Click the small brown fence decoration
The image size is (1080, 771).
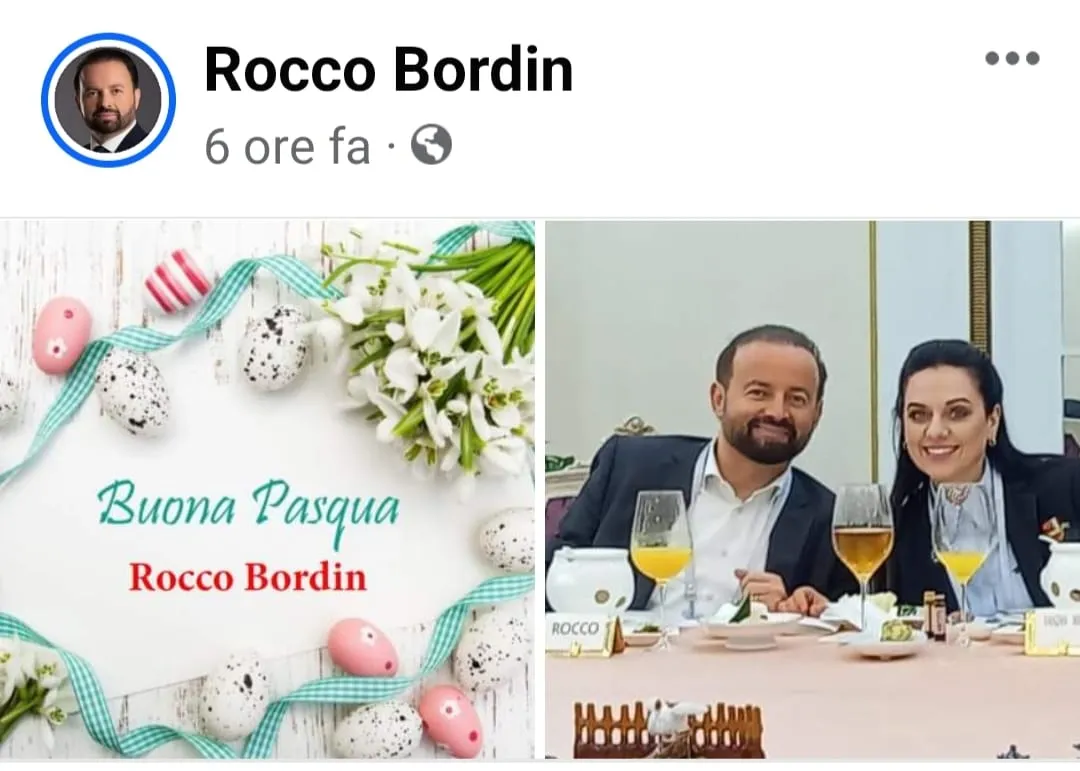coord(668,729)
